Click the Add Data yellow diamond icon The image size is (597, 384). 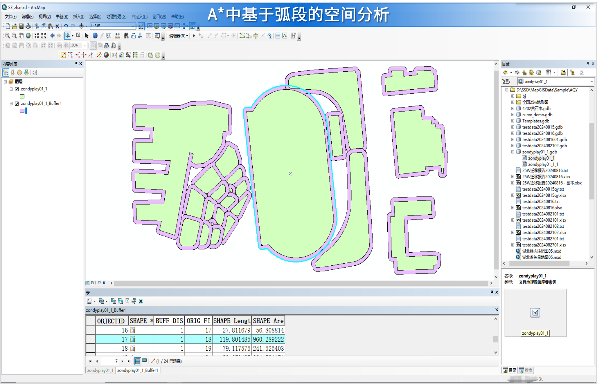point(82,26)
